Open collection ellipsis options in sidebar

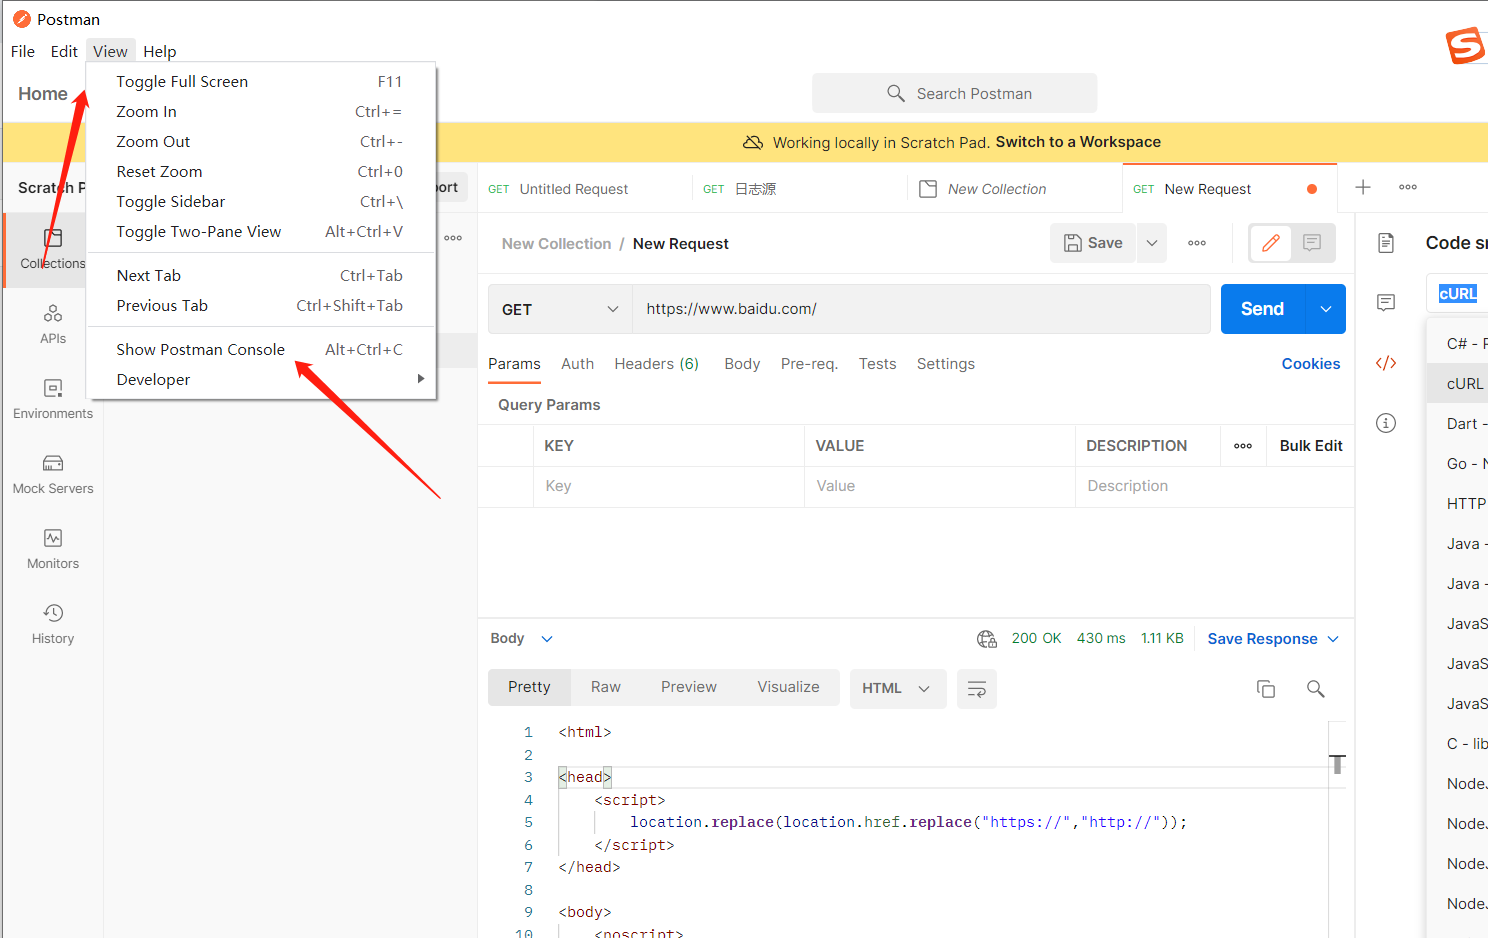click(453, 238)
